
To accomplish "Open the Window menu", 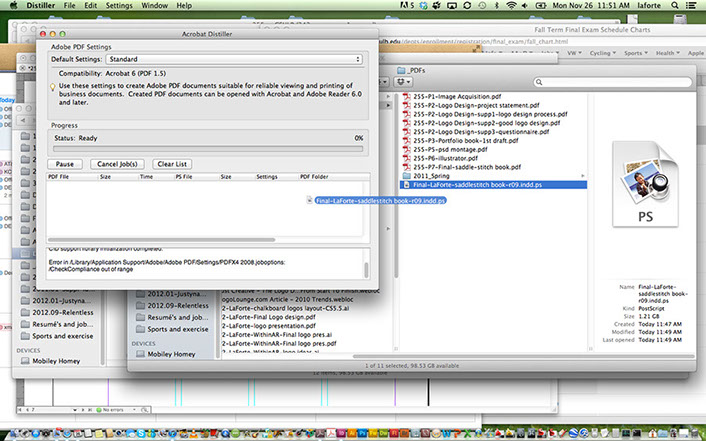I will pyautogui.click(x=154, y=5).
